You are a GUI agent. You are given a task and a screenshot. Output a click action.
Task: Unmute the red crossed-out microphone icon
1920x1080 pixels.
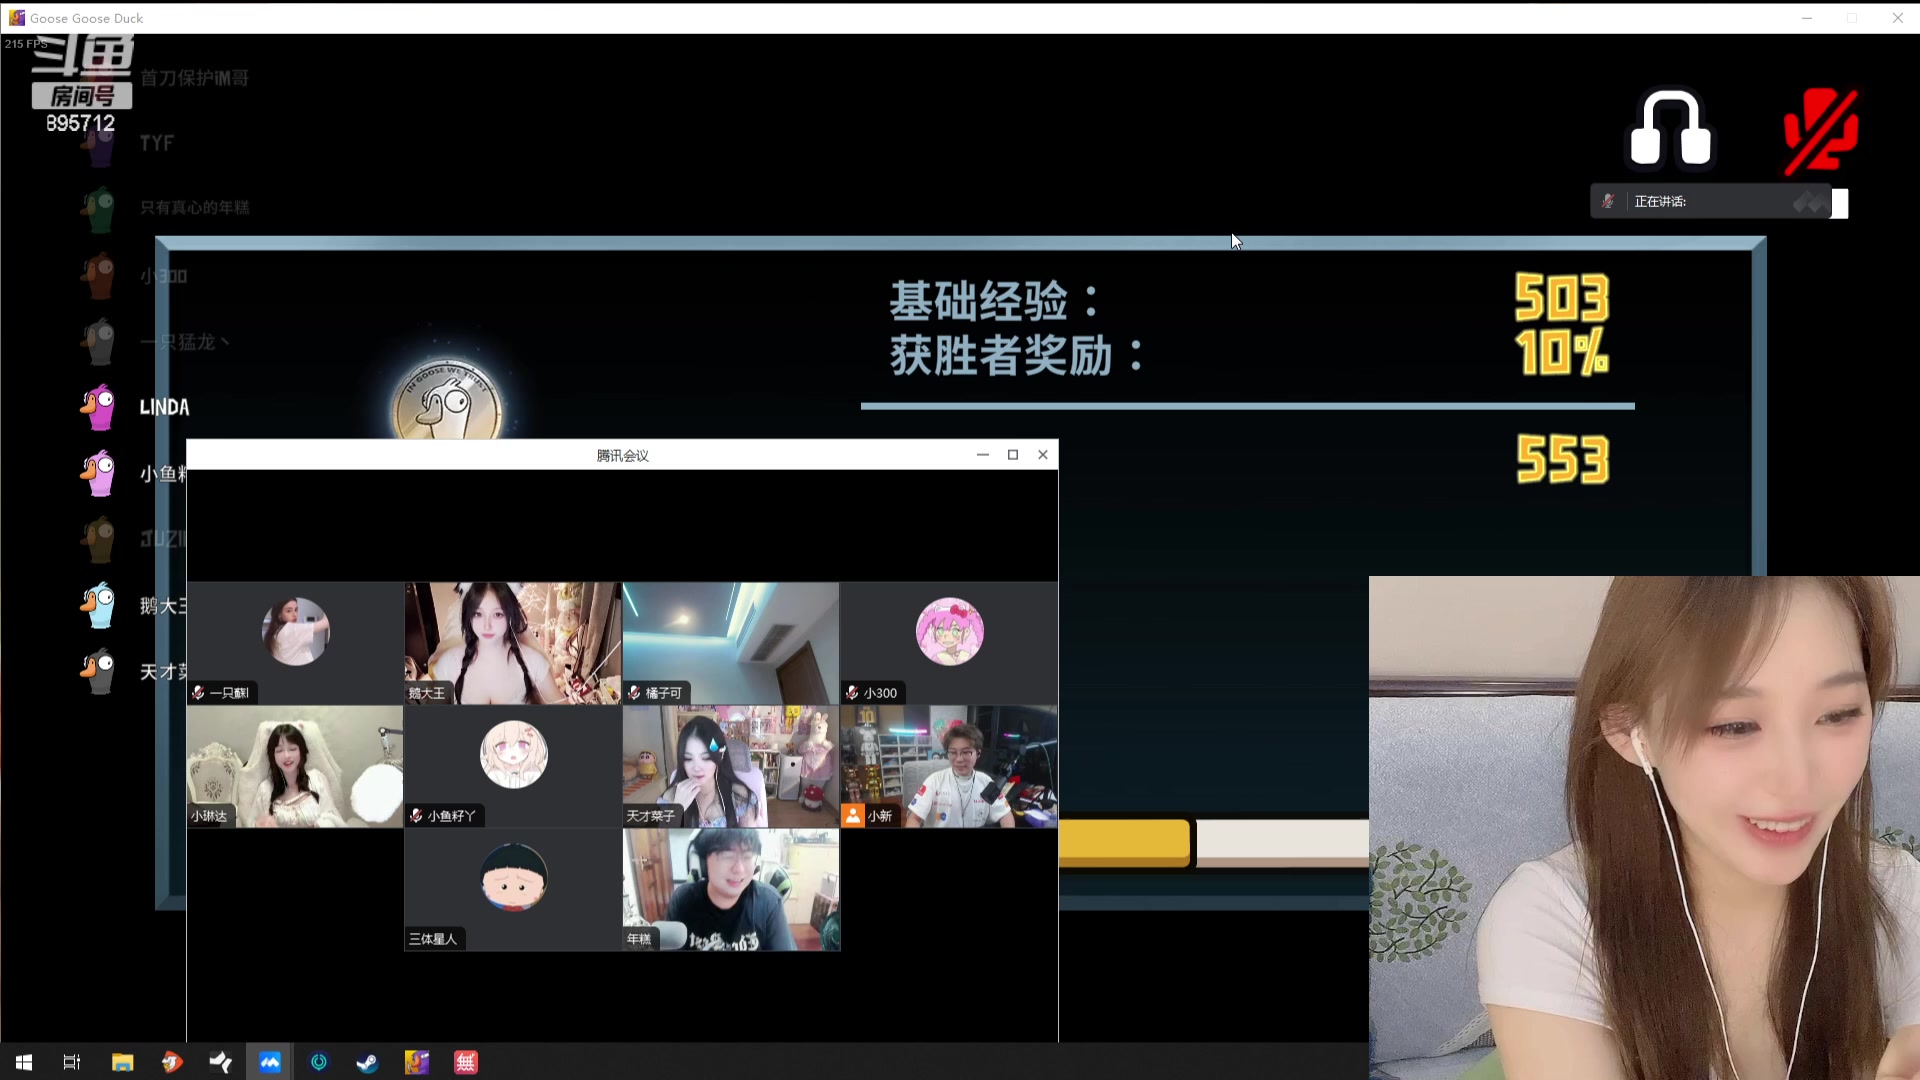[1820, 130]
